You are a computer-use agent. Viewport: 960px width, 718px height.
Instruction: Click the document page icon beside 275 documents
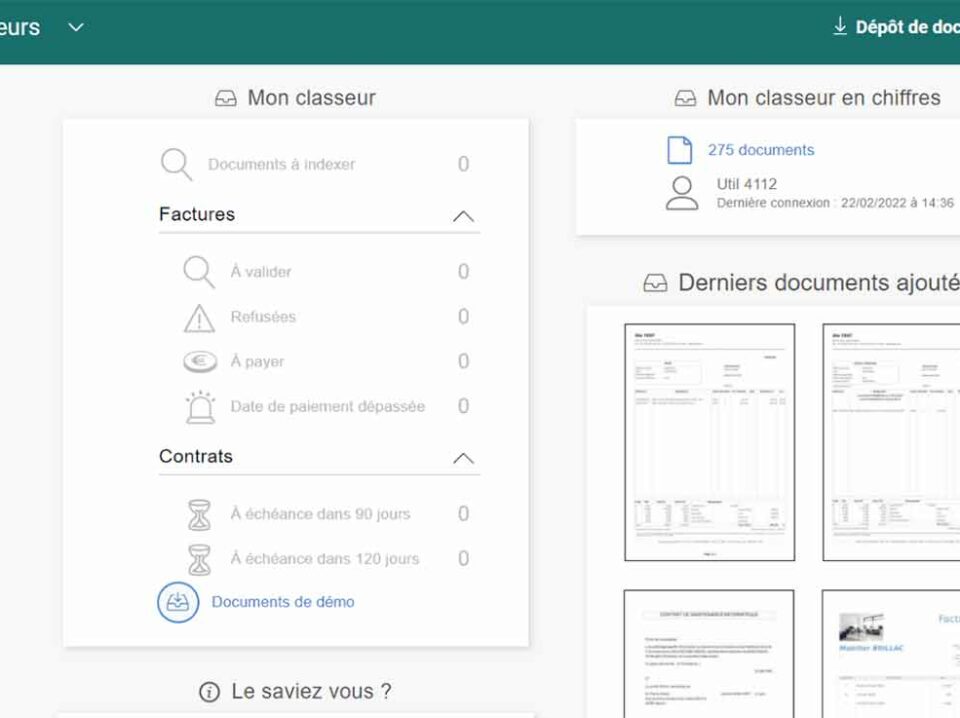click(680, 150)
